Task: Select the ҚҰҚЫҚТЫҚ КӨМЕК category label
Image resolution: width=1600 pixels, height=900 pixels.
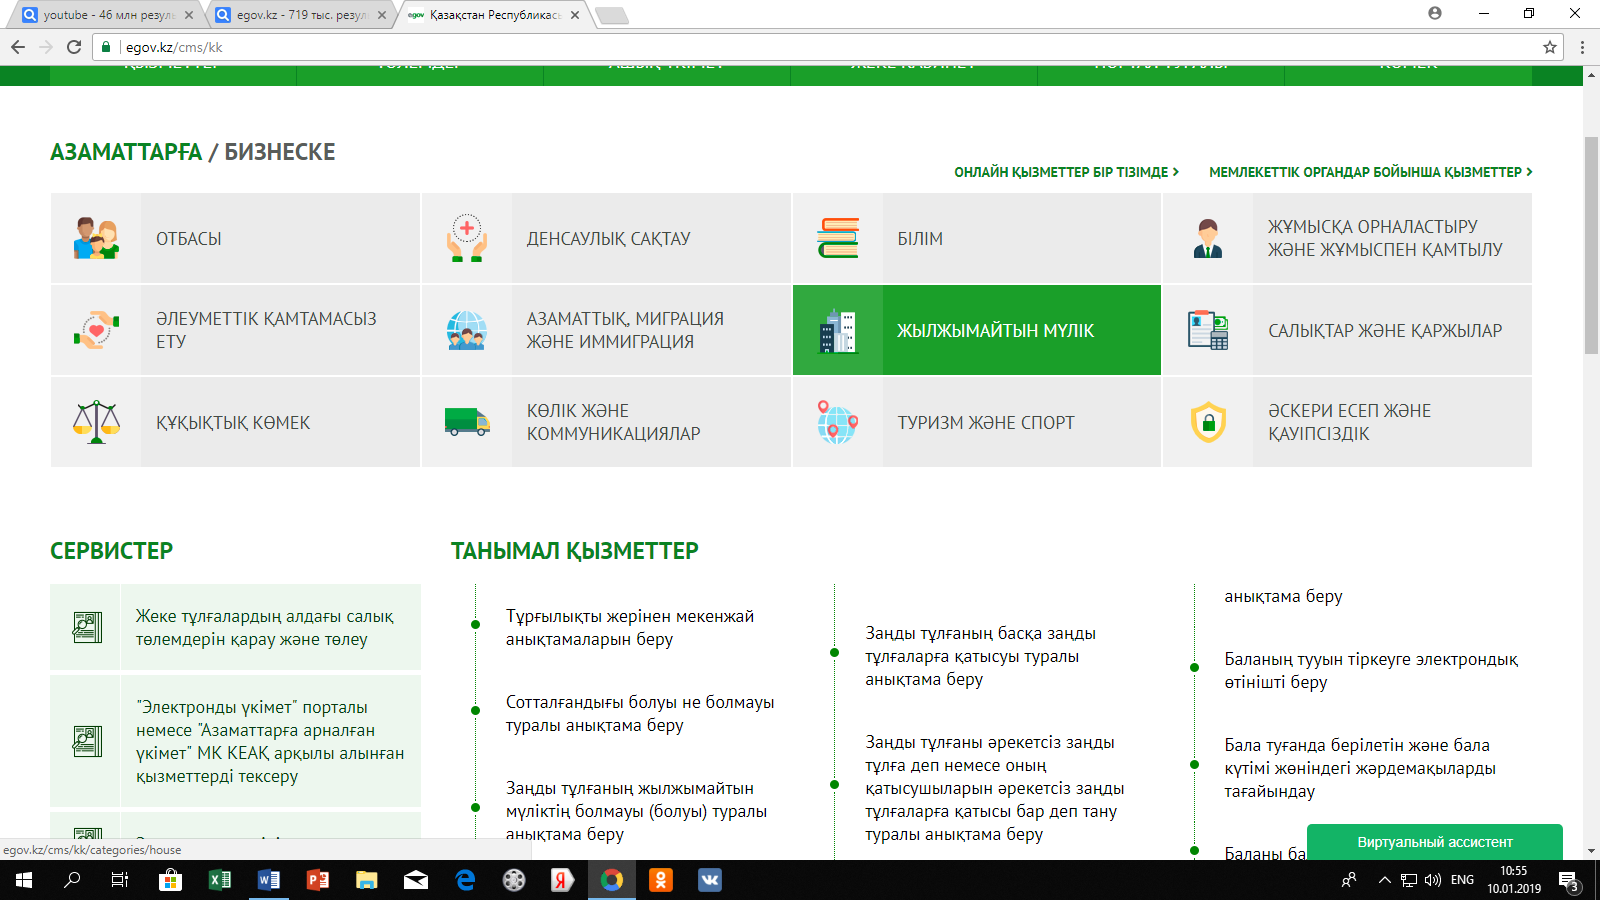Action: point(233,422)
